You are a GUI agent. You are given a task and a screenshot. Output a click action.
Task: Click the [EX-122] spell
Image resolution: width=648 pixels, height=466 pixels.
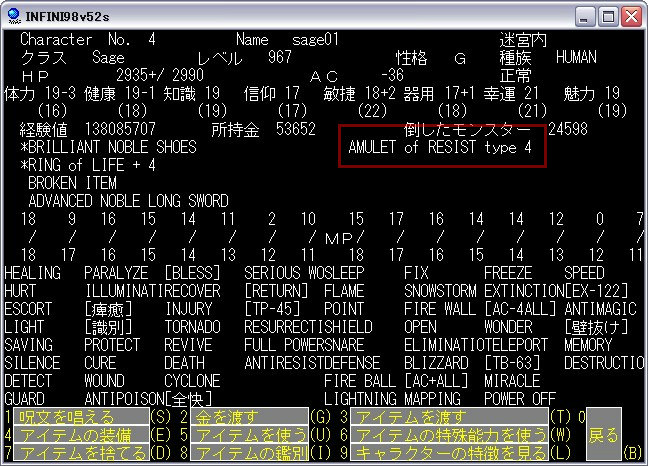point(596,291)
